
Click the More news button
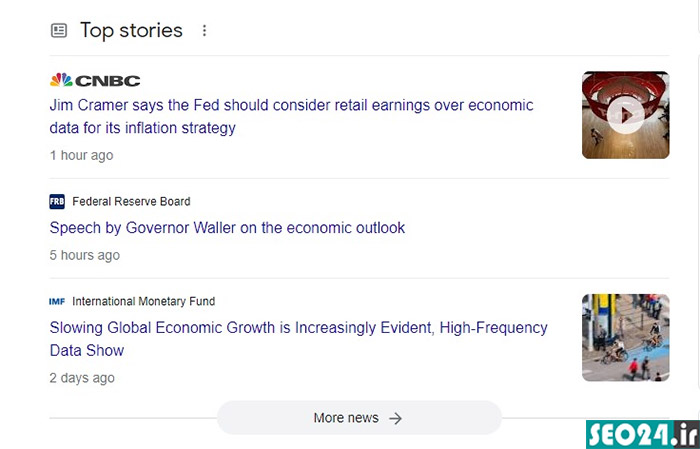coord(359,418)
